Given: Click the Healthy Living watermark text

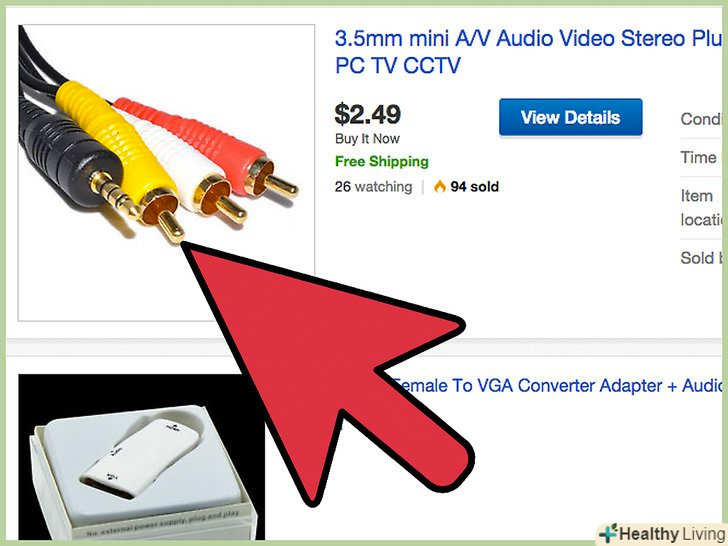Looking at the screenshot, I should click(x=671, y=534).
